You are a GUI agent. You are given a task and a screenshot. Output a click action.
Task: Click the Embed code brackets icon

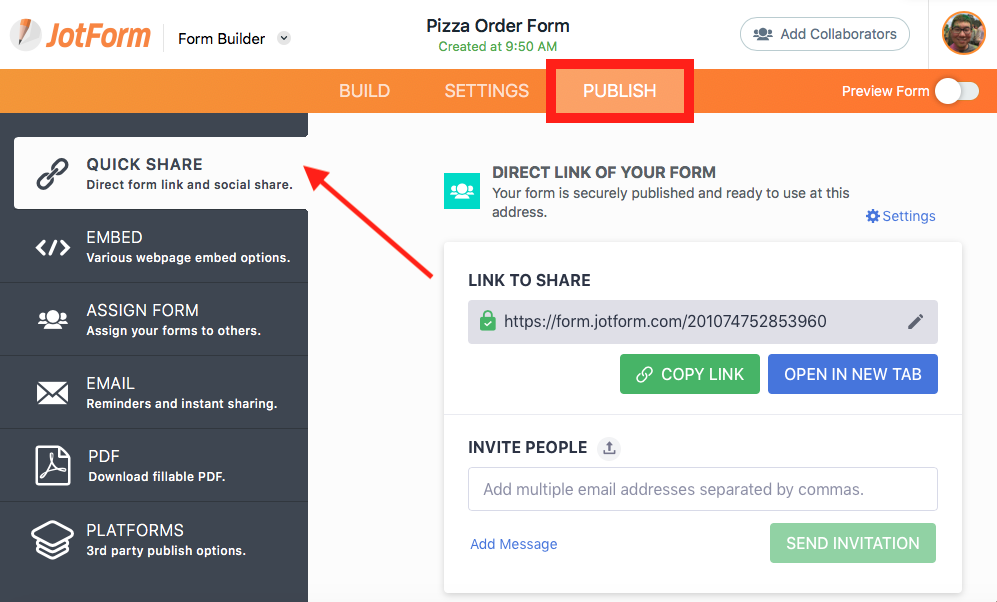53,247
